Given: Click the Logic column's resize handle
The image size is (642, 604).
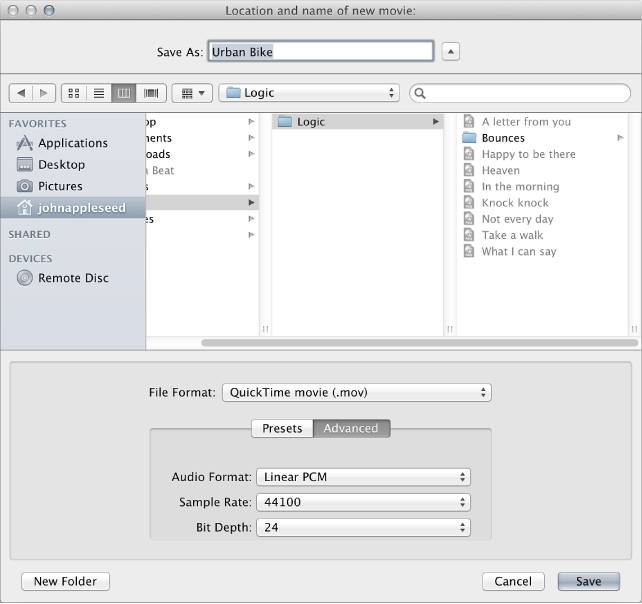Looking at the screenshot, I should pos(450,329).
